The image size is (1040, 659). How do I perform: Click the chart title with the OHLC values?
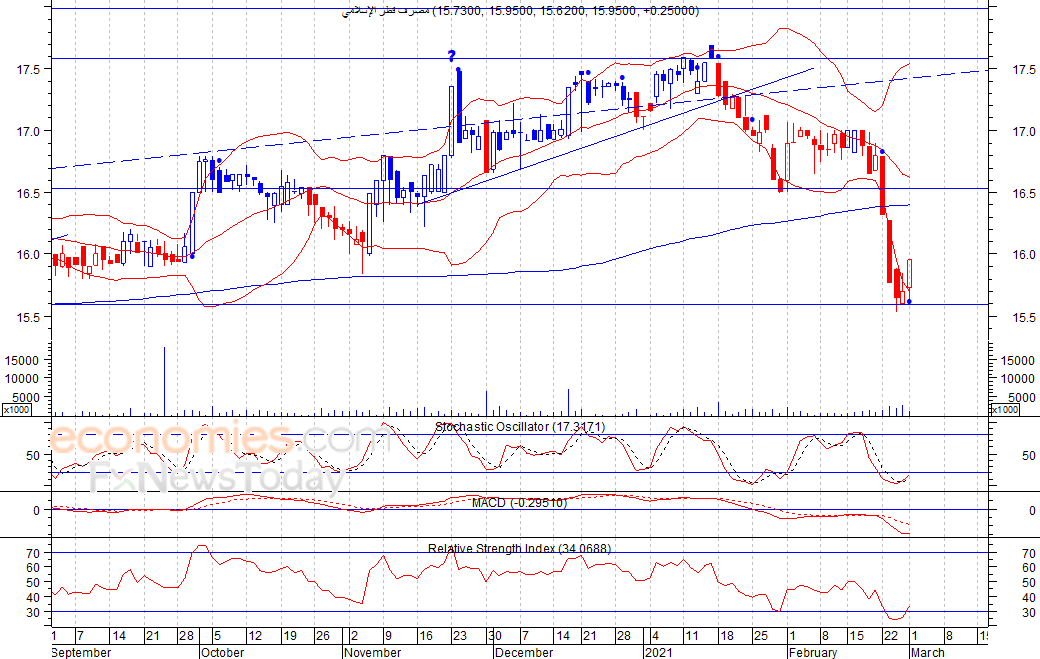(519, 11)
